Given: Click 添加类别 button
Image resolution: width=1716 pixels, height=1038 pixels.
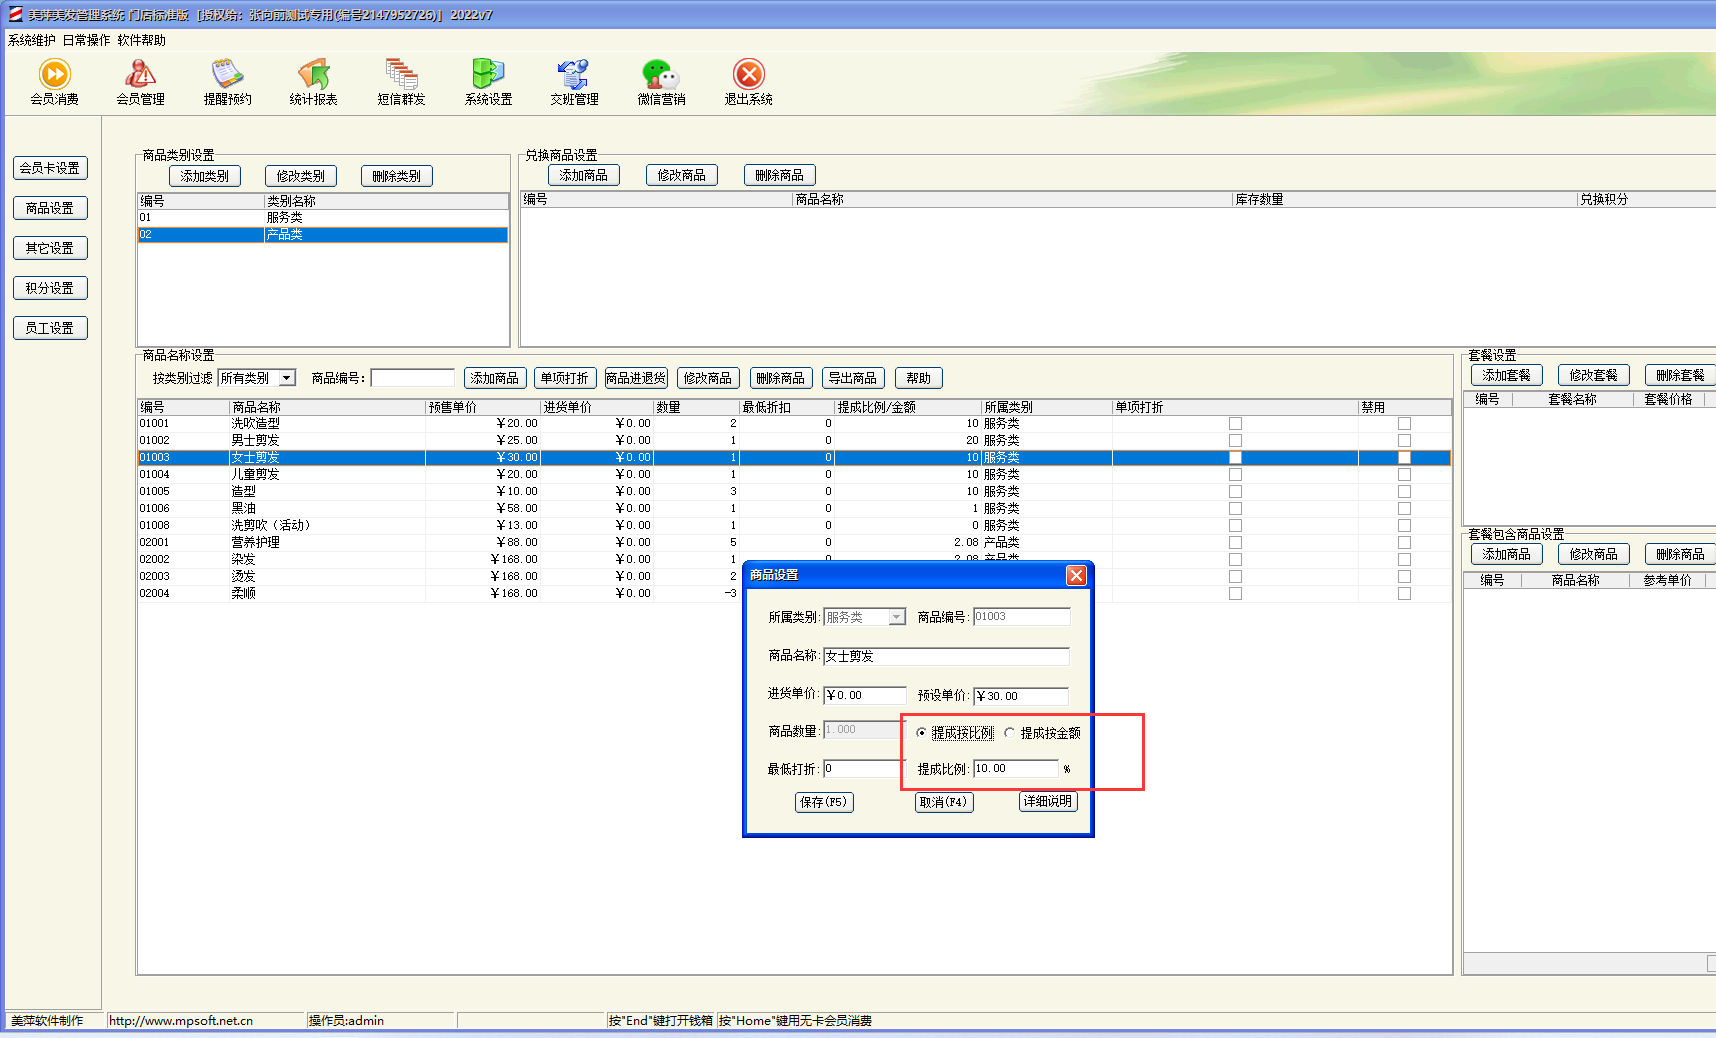Looking at the screenshot, I should pos(205,176).
